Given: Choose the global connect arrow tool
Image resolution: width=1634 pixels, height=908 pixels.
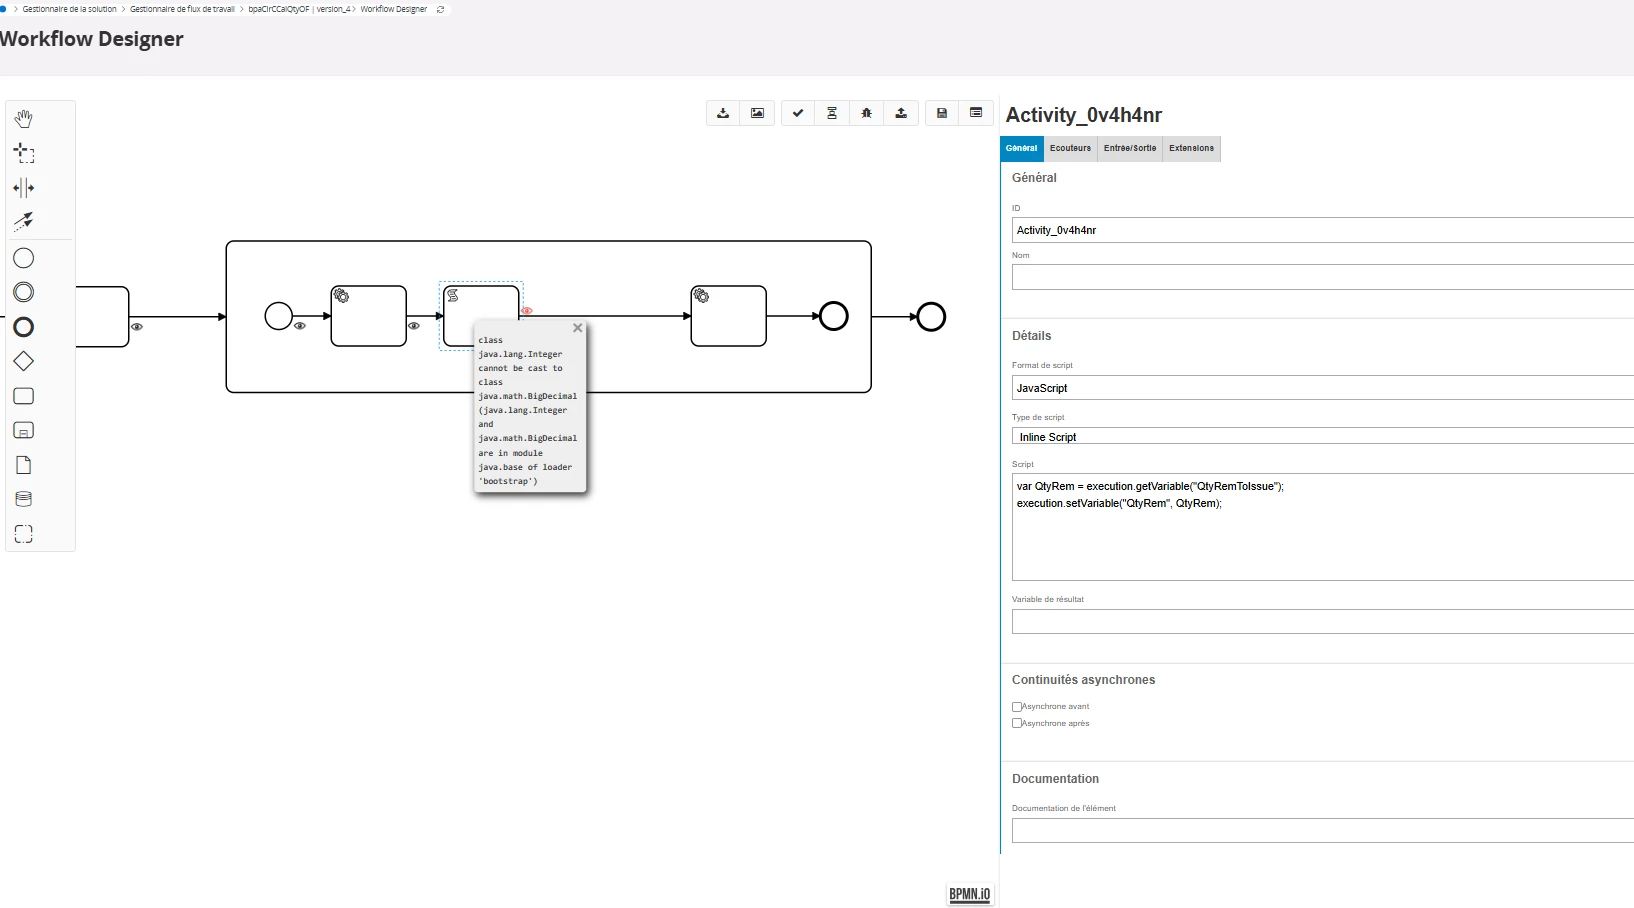Looking at the screenshot, I should click(23, 221).
